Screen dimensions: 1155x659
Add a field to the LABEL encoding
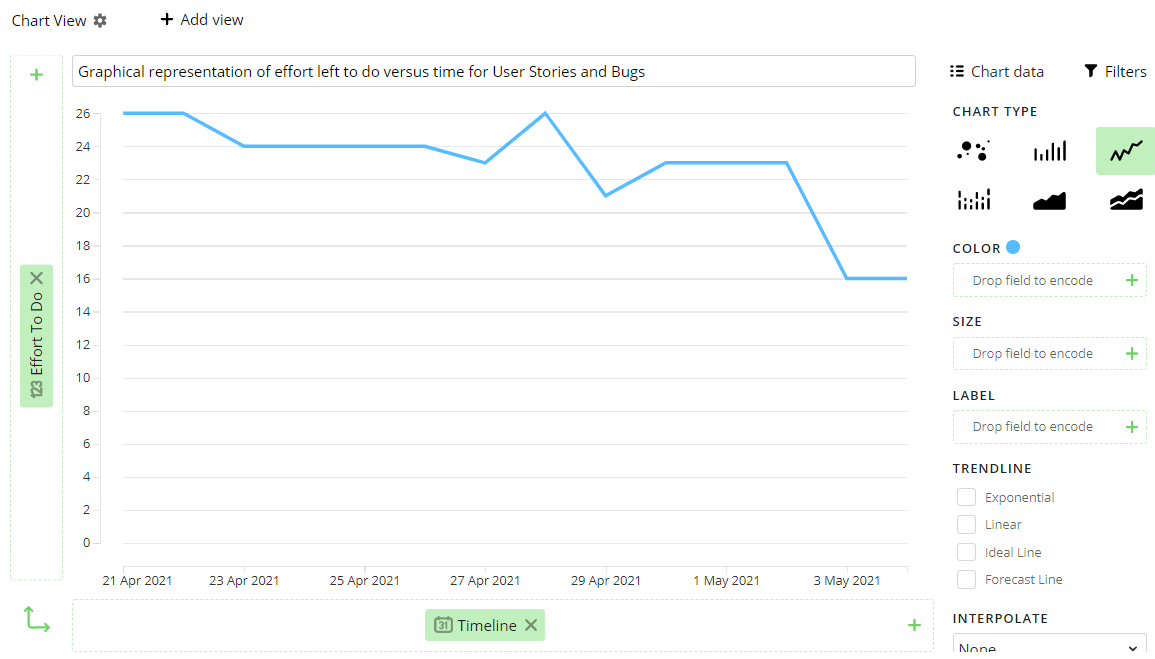click(x=1131, y=426)
